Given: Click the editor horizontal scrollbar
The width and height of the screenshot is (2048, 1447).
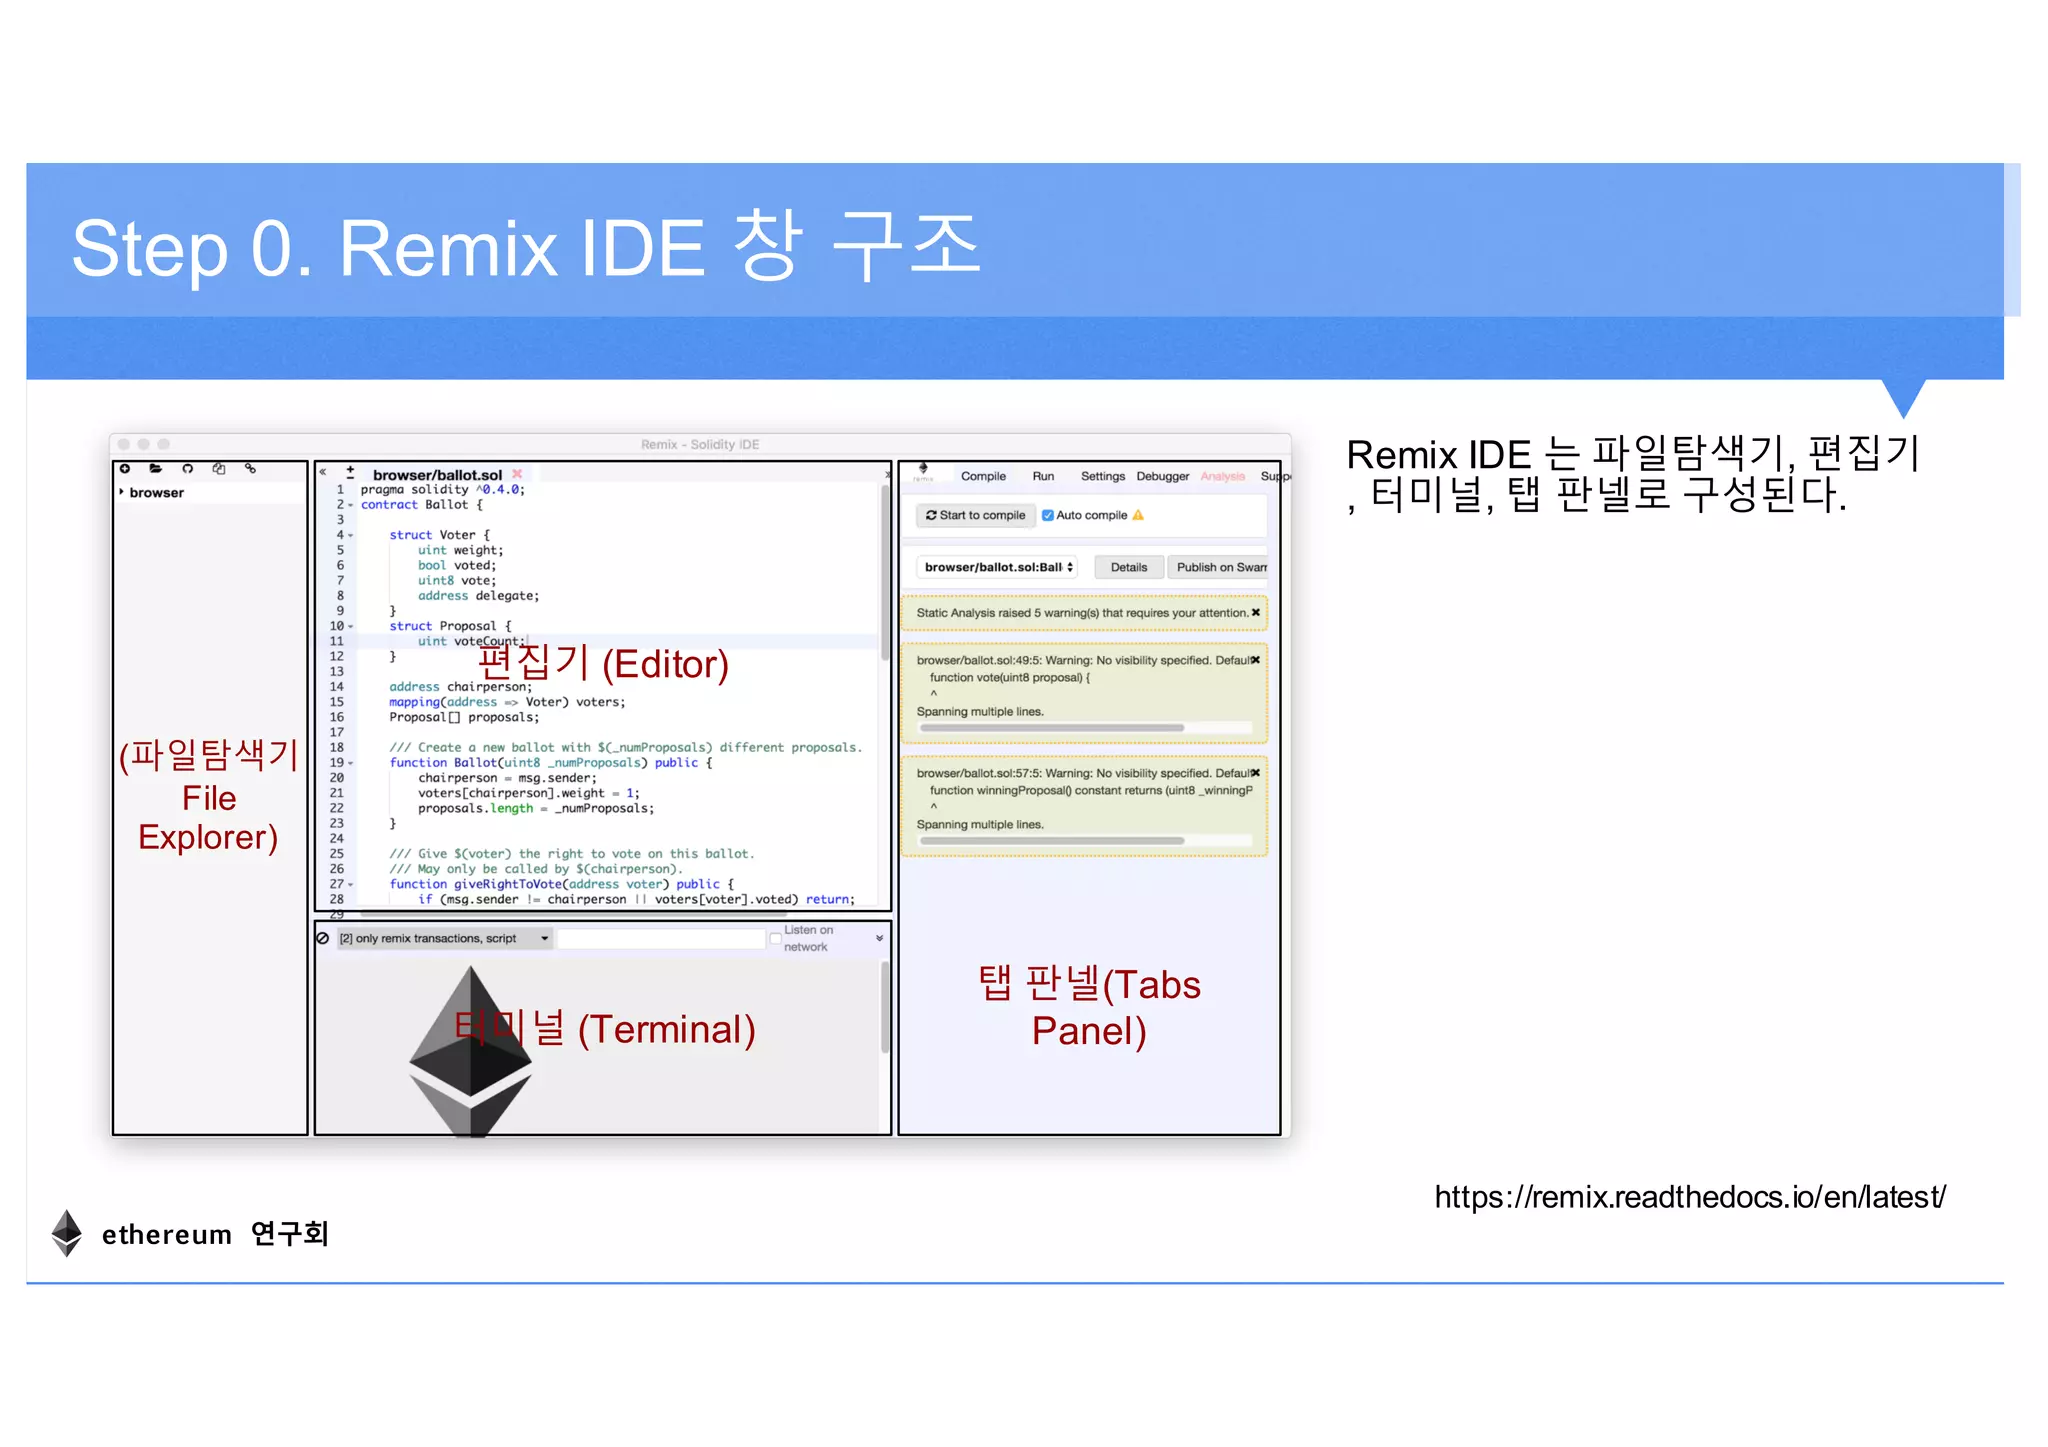Looking at the screenshot, I should coord(573,914).
